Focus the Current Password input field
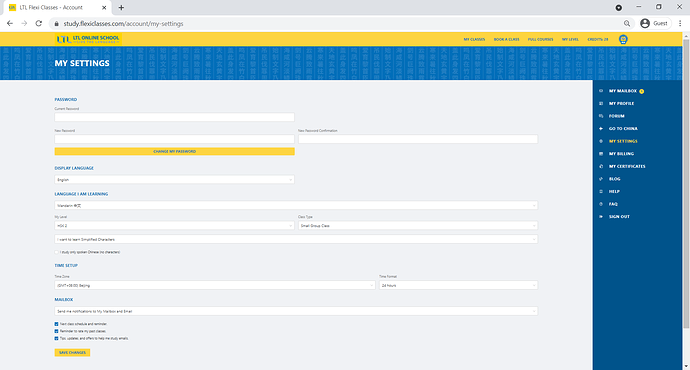Viewport: 690px width, 370px height. click(x=174, y=117)
